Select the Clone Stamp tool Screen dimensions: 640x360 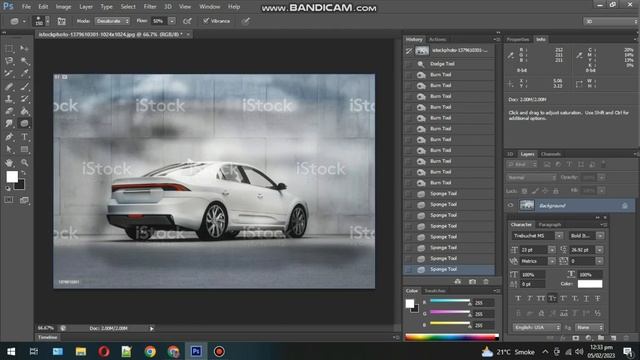pos(9,99)
